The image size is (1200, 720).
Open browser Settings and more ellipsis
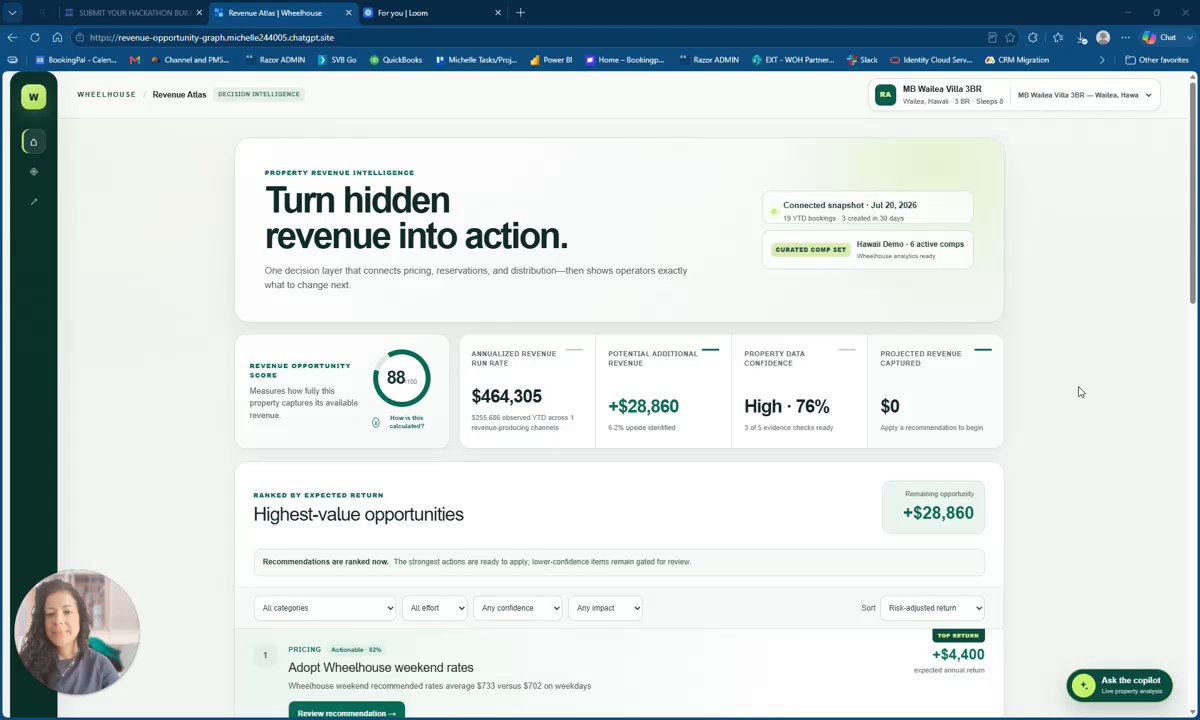(1126, 38)
